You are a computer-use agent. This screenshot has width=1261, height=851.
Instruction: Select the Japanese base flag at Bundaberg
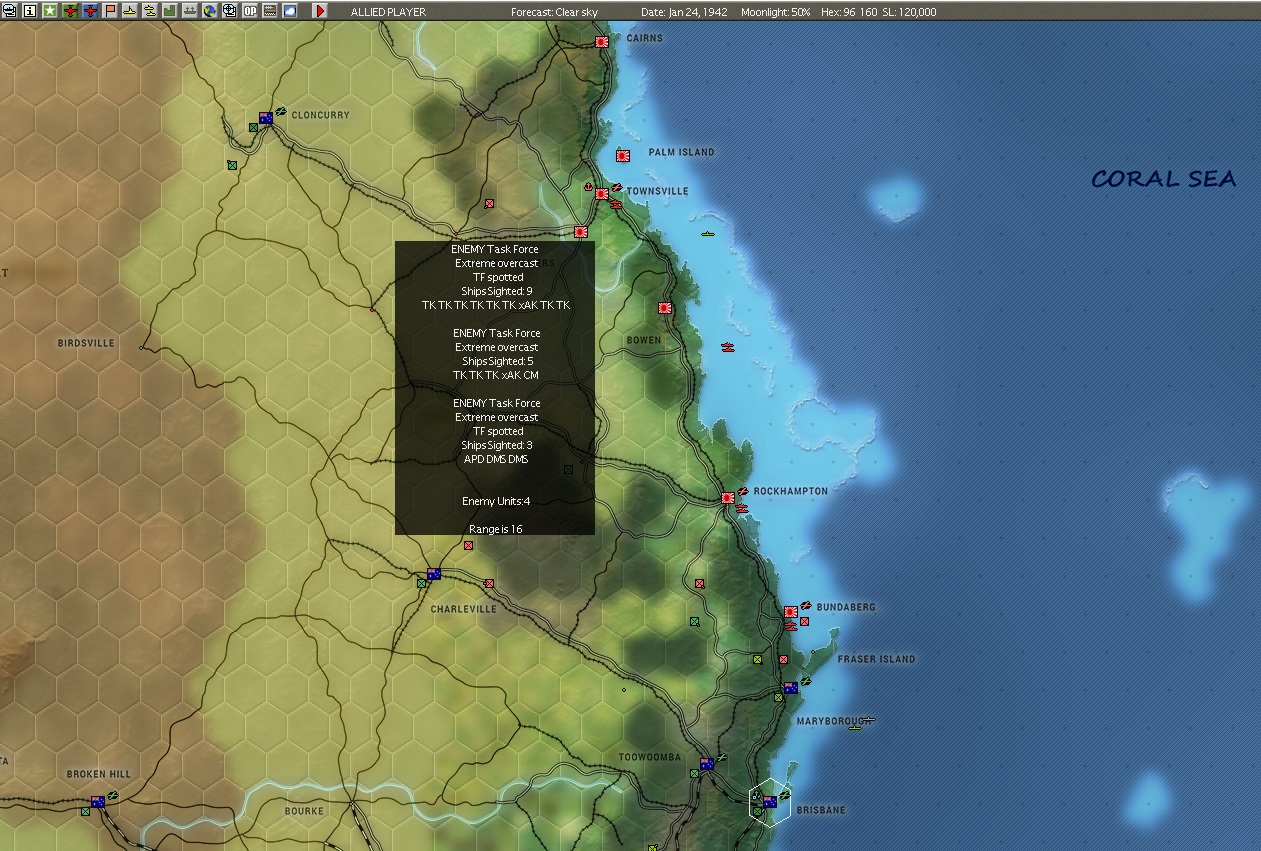click(x=791, y=612)
